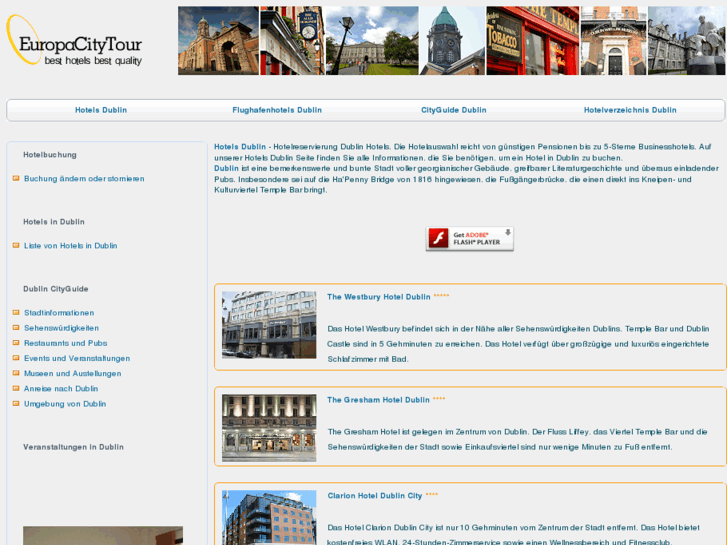The height and width of the screenshot is (545, 727).
Task: Open Hotels Dublin navigation tab
Action: (x=101, y=110)
